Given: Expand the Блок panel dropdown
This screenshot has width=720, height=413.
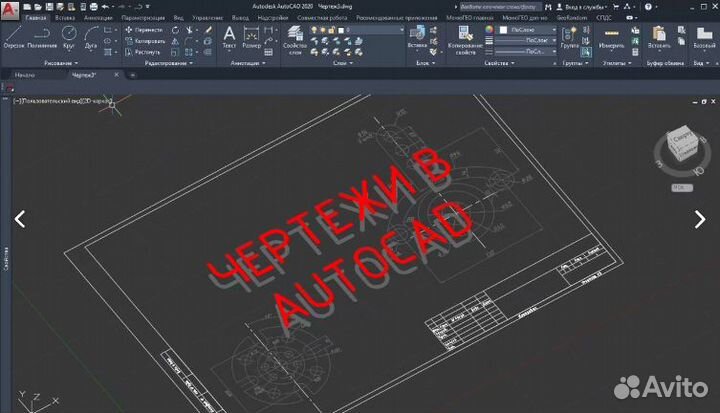Looking at the screenshot, I should pos(426,63).
